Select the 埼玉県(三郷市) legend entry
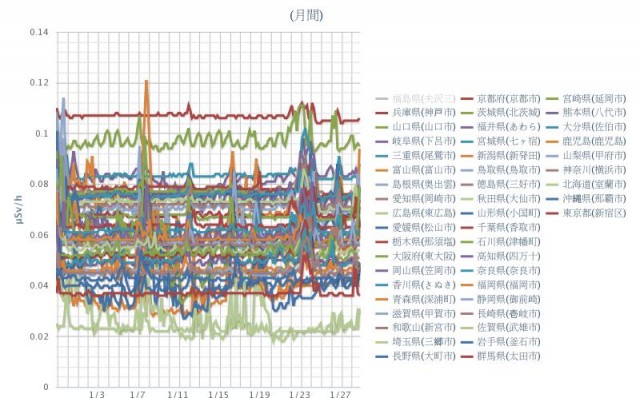The image size is (640, 398). (416, 342)
